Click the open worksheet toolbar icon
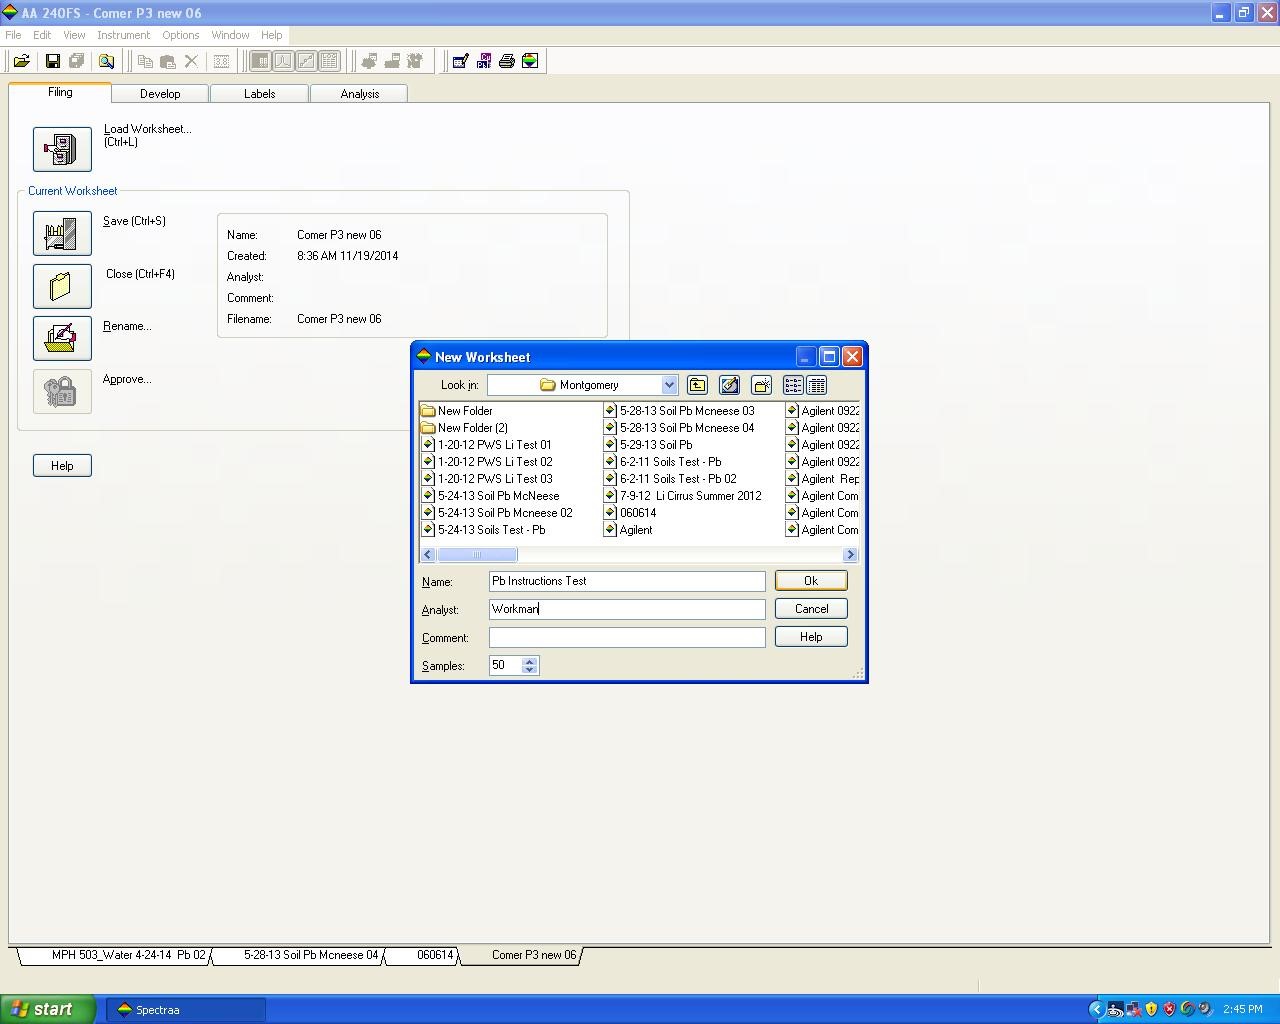 click(x=21, y=61)
